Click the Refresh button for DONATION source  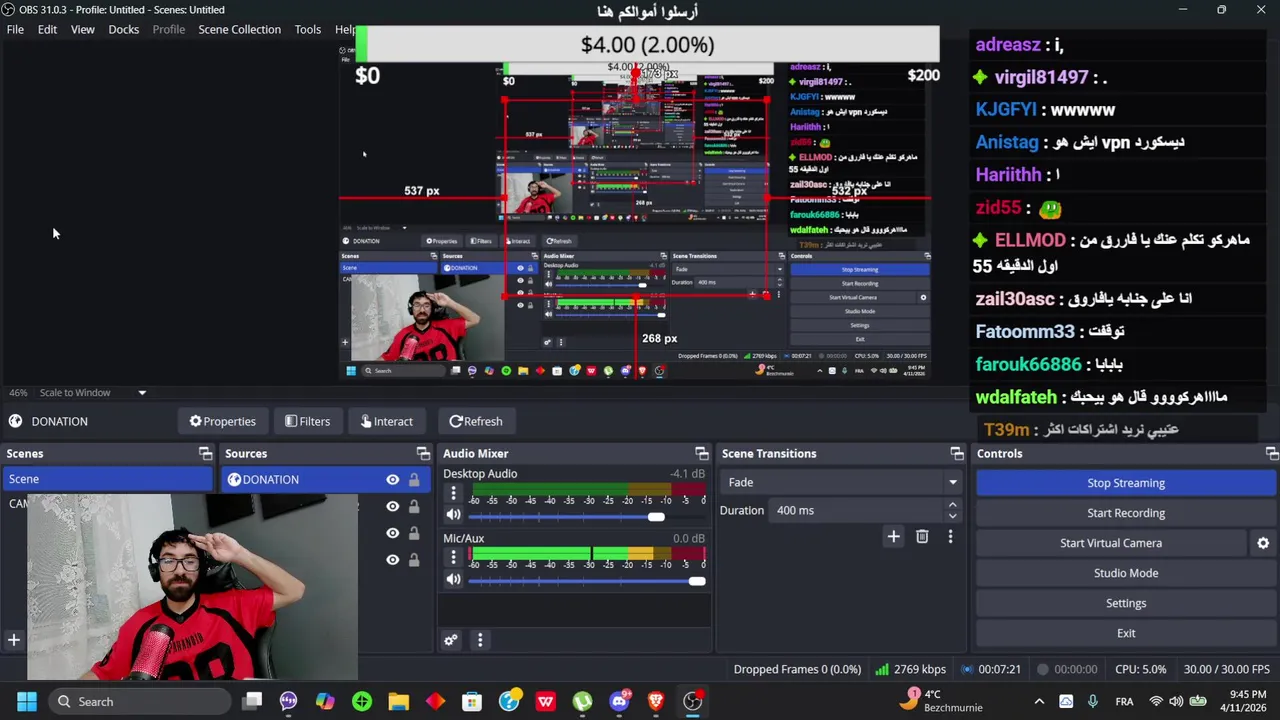click(x=476, y=422)
